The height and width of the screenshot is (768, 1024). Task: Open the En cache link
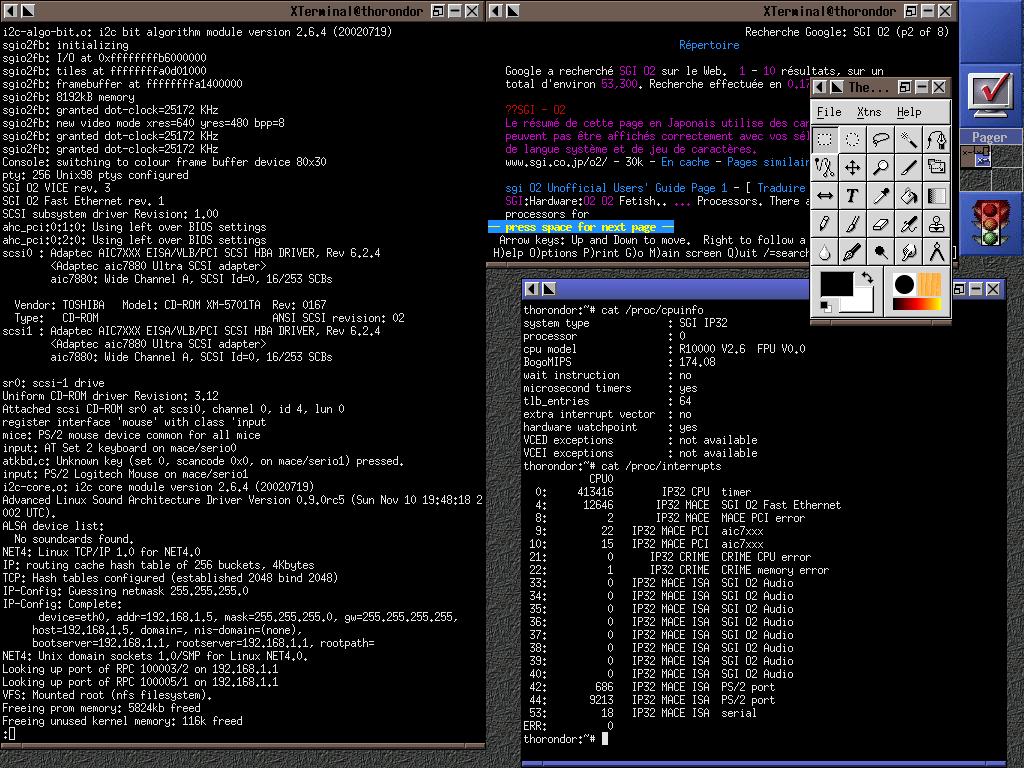pos(685,162)
